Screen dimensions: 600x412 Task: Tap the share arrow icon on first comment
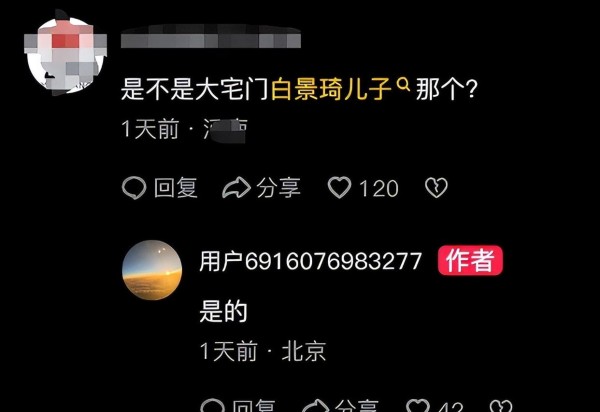pos(236,188)
